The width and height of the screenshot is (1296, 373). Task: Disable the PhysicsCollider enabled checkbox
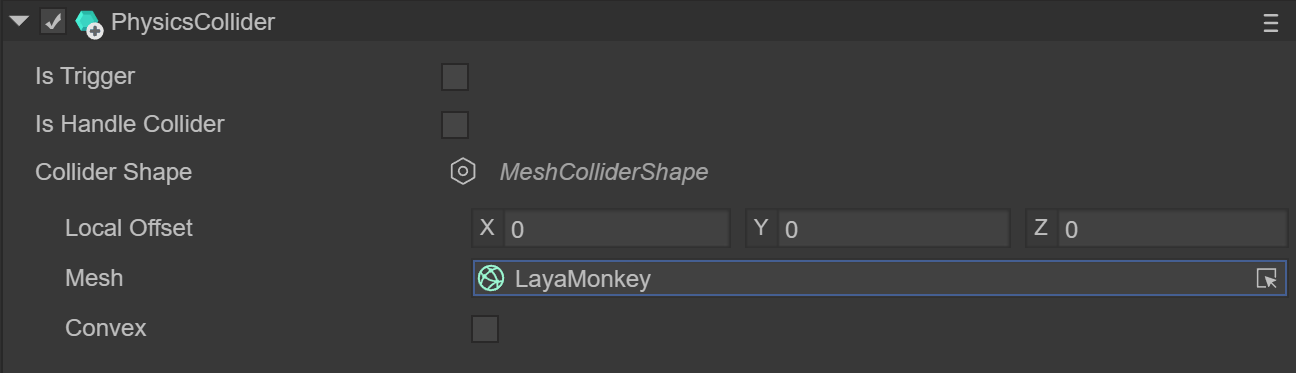coord(53,21)
